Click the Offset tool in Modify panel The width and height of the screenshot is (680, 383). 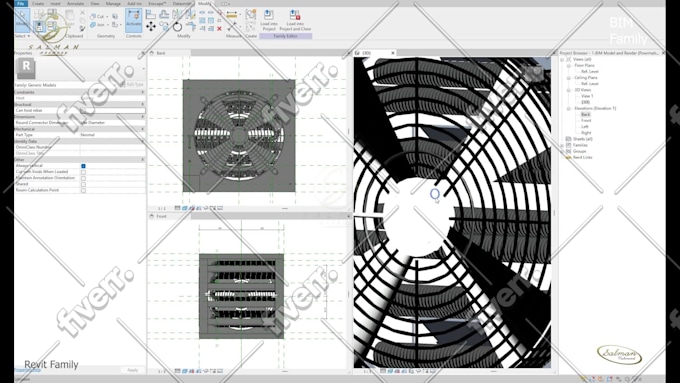(164, 14)
